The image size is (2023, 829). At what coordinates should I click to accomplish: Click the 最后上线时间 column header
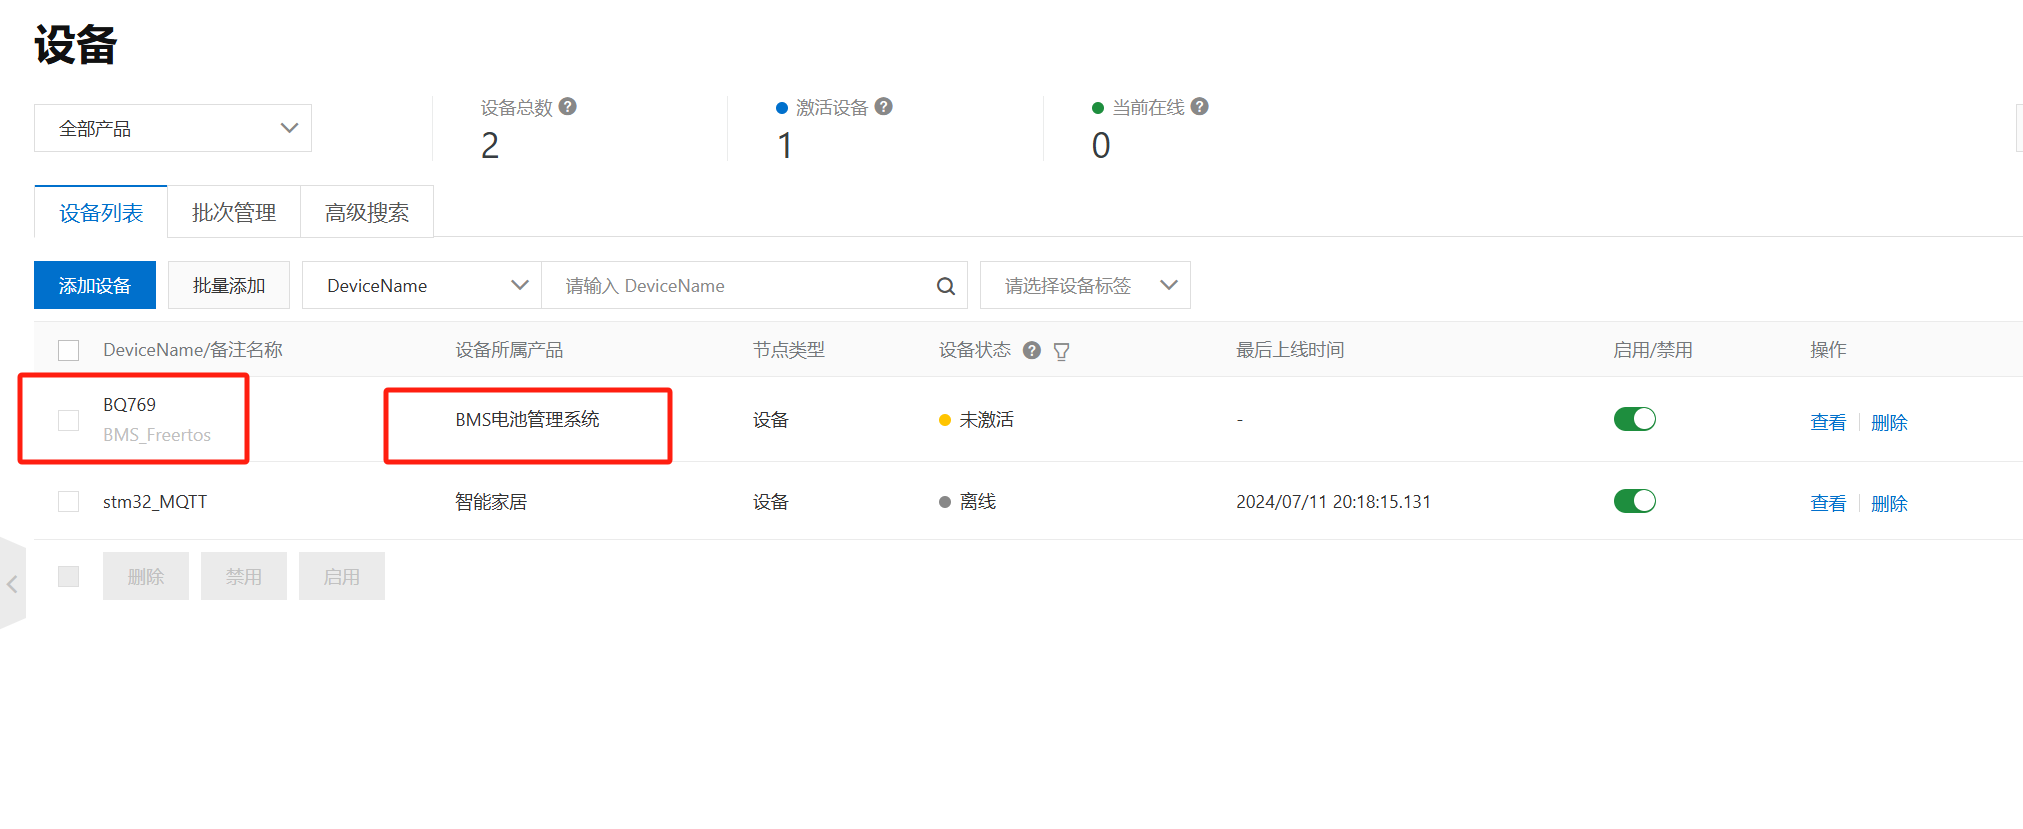(x=1290, y=349)
